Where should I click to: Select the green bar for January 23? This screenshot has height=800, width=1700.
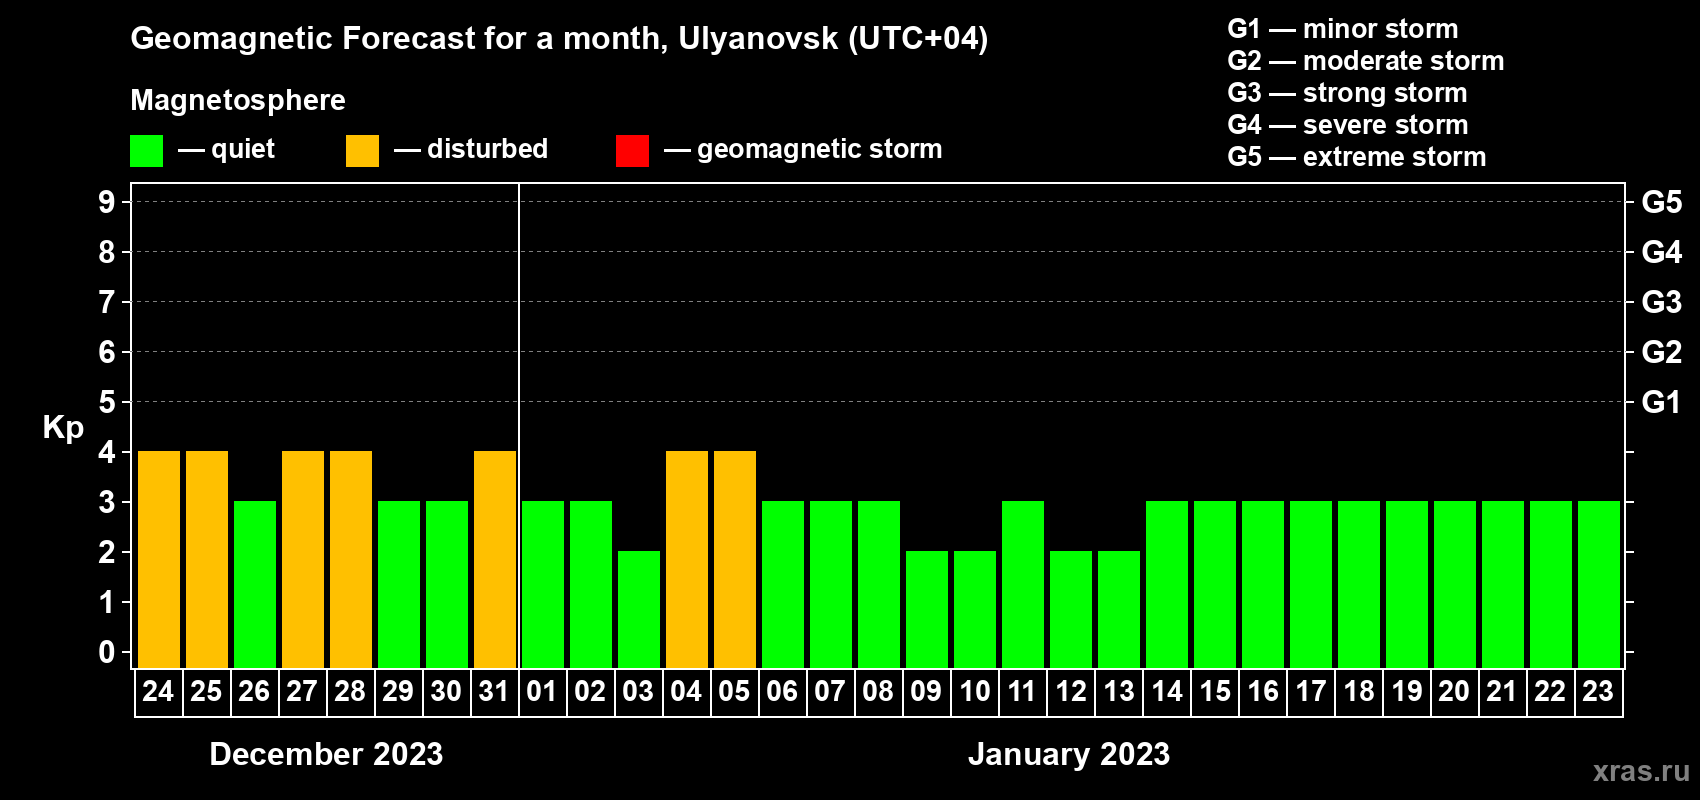click(x=1599, y=585)
